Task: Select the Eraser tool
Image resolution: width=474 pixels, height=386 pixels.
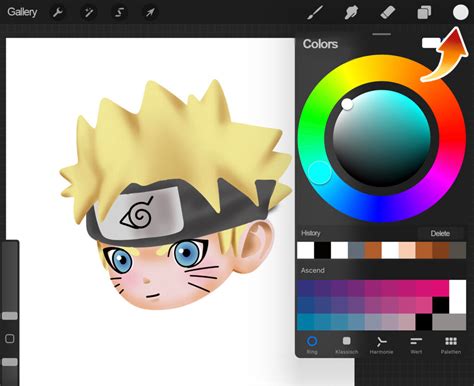Action: [x=387, y=13]
